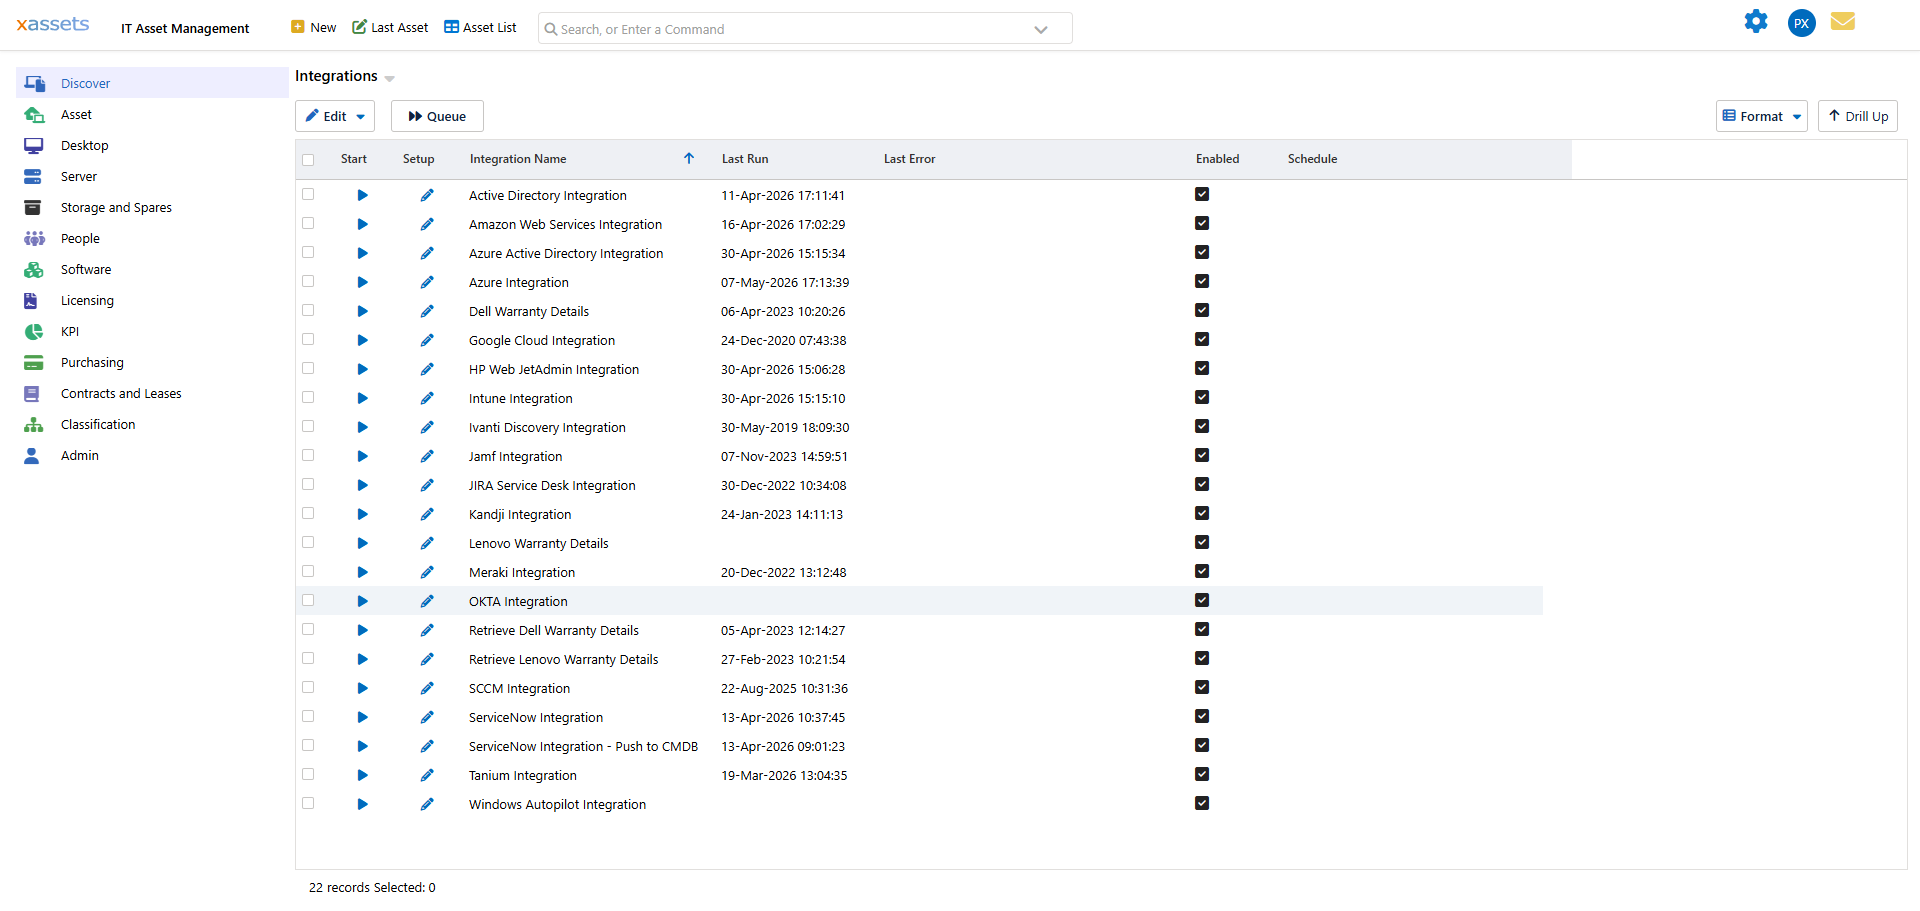Expand the search command dropdown chevron
1920x911 pixels.
click(1041, 29)
